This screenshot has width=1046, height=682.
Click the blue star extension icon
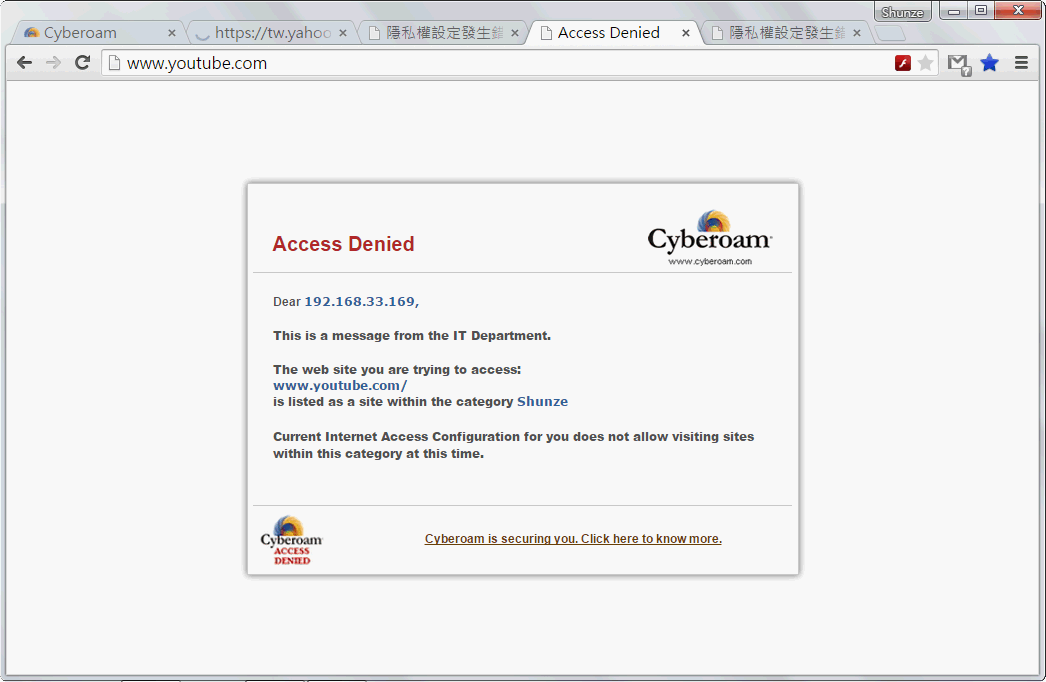pyautogui.click(x=990, y=63)
